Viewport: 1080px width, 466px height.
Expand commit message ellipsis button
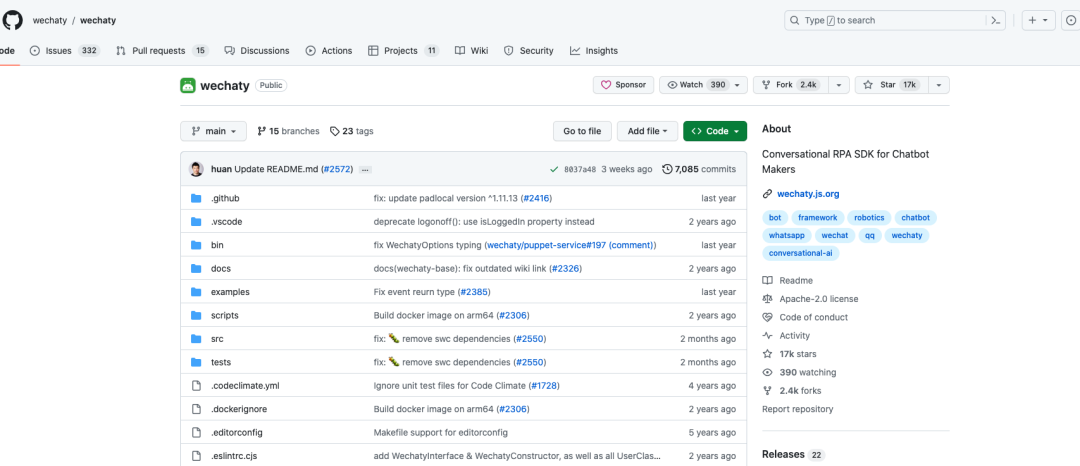click(366, 169)
